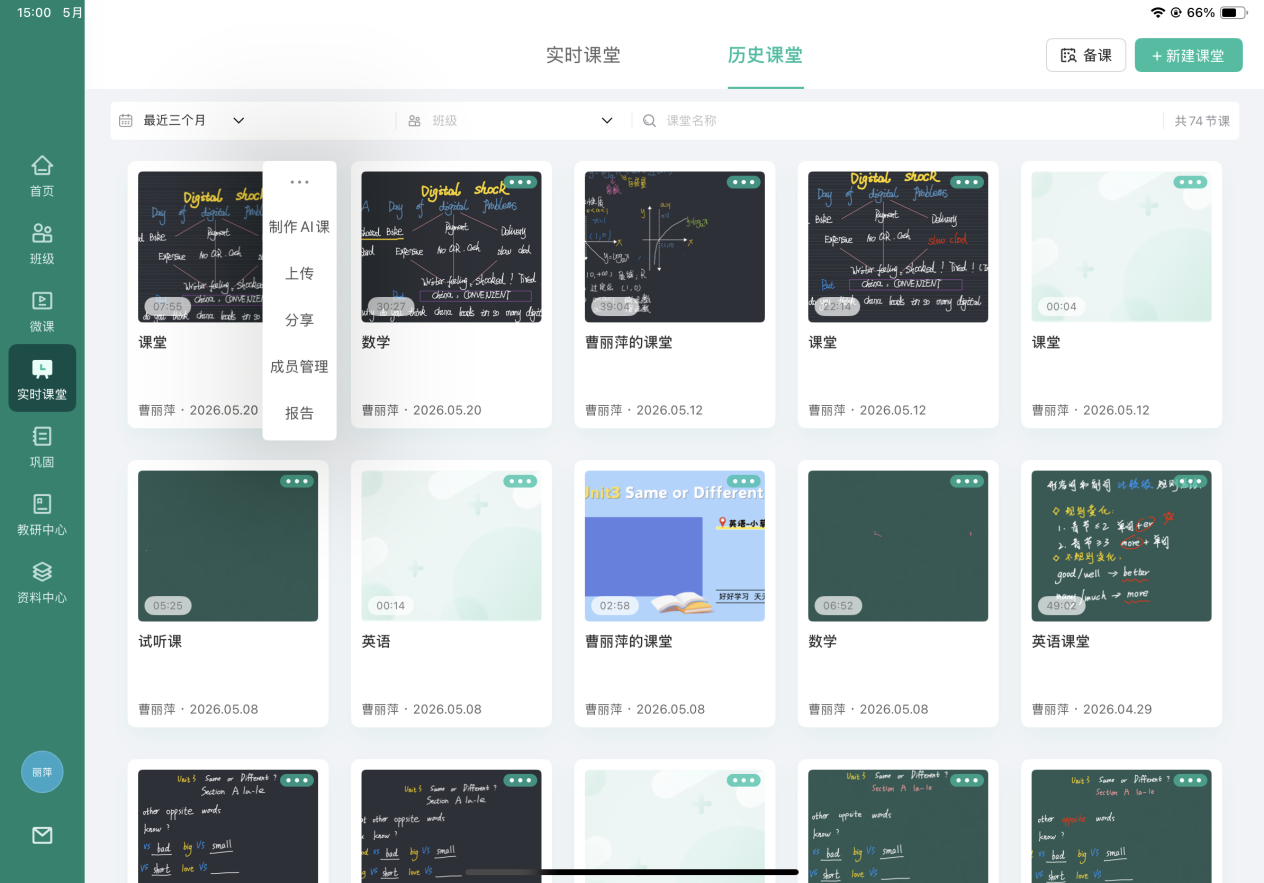Image resolution: width=1264 pixels, height=883 pixels.
Task: Open the 班级 filter dropdown
Action: (510, 120)
